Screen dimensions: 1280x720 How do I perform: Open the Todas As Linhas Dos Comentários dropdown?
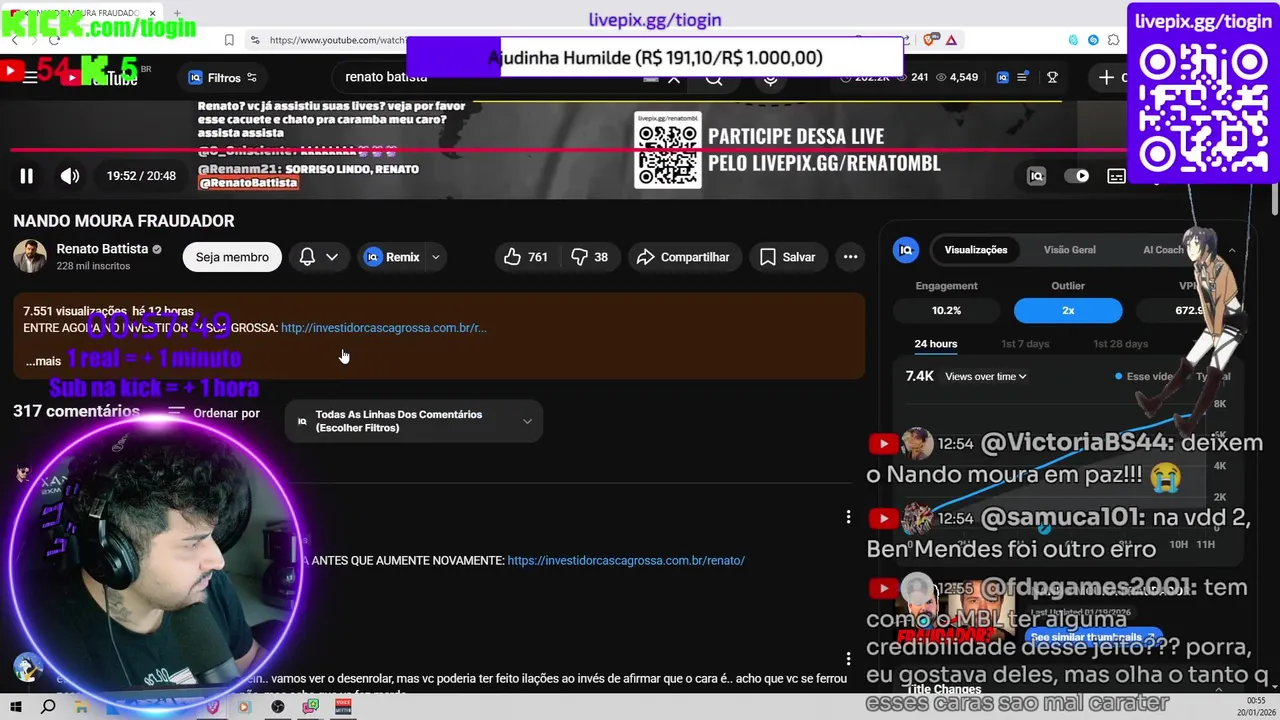414,421
